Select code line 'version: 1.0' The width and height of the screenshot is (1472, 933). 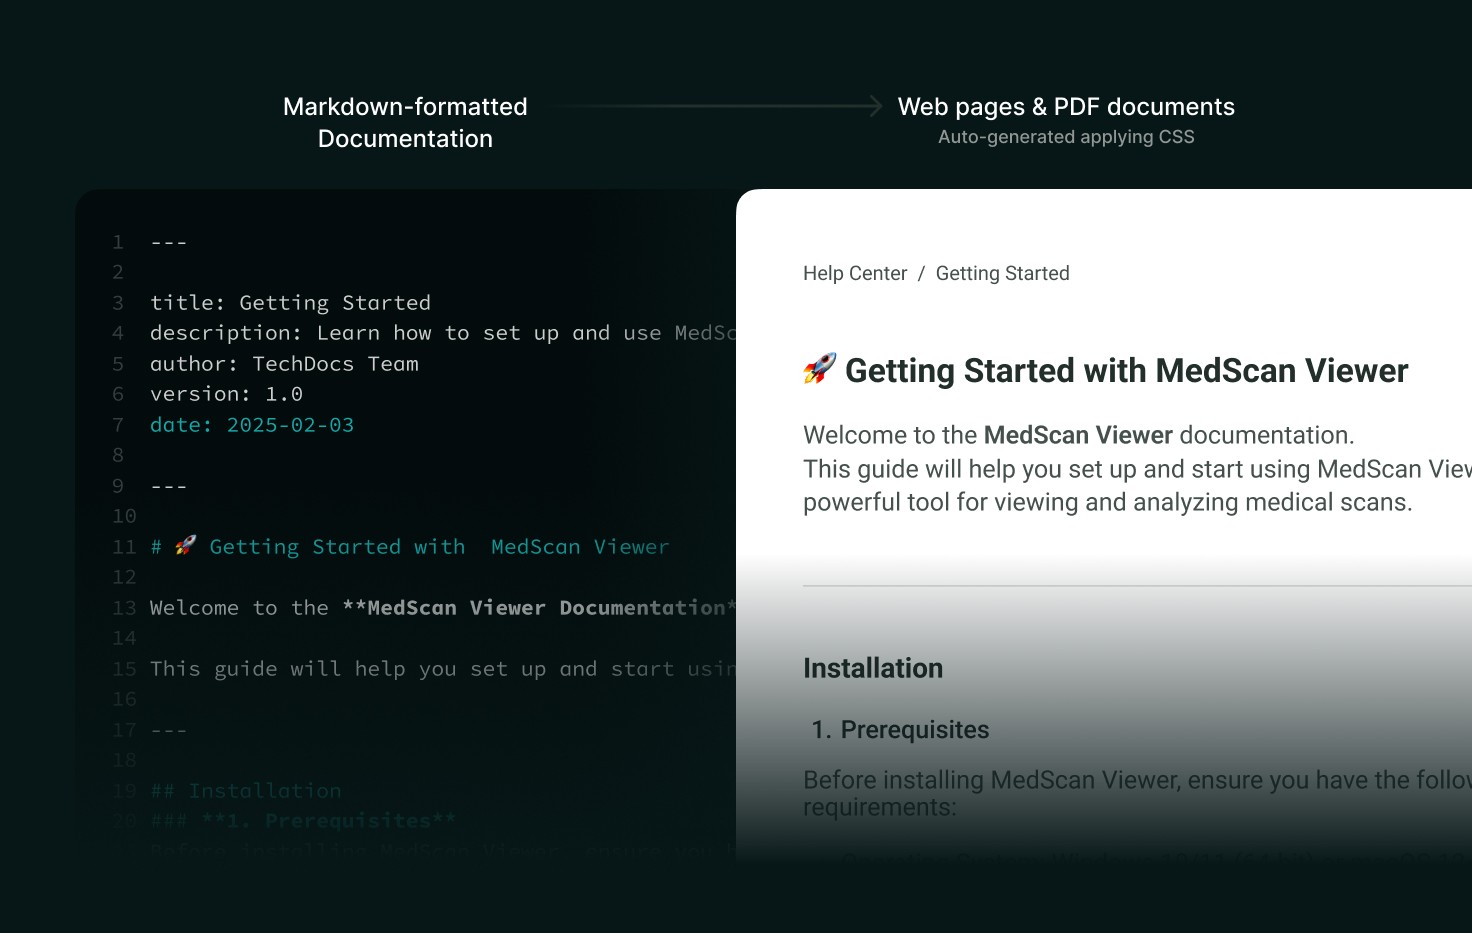point(226,394)
